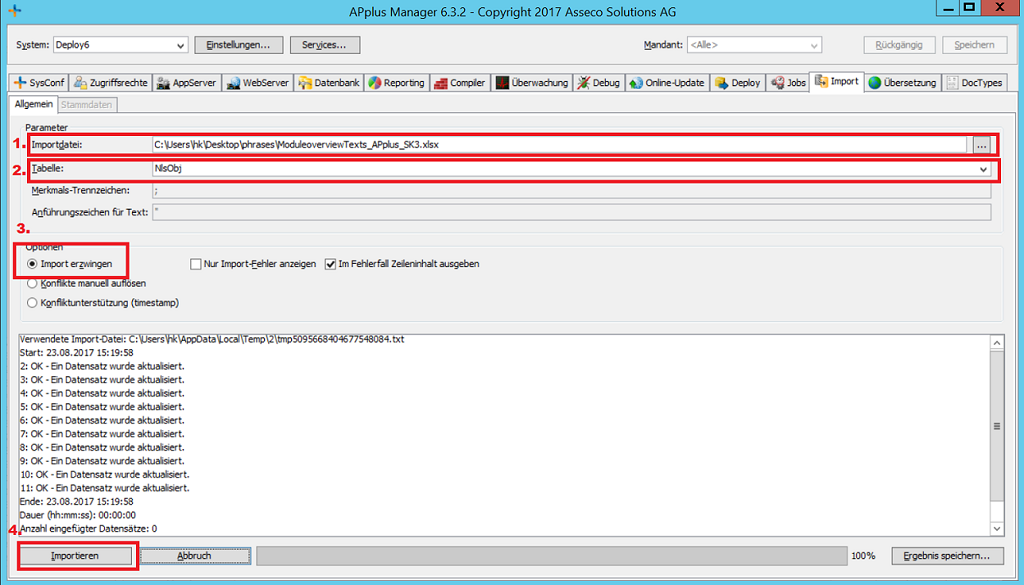Click the Importieren button

[75, 556]
